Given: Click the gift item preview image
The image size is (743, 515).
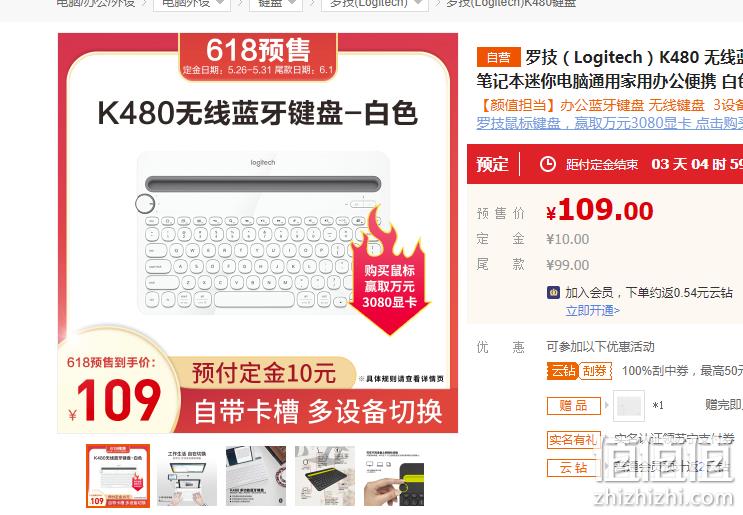Looking at the screenshot, I should pyautogui.click(x=629, y=406).
